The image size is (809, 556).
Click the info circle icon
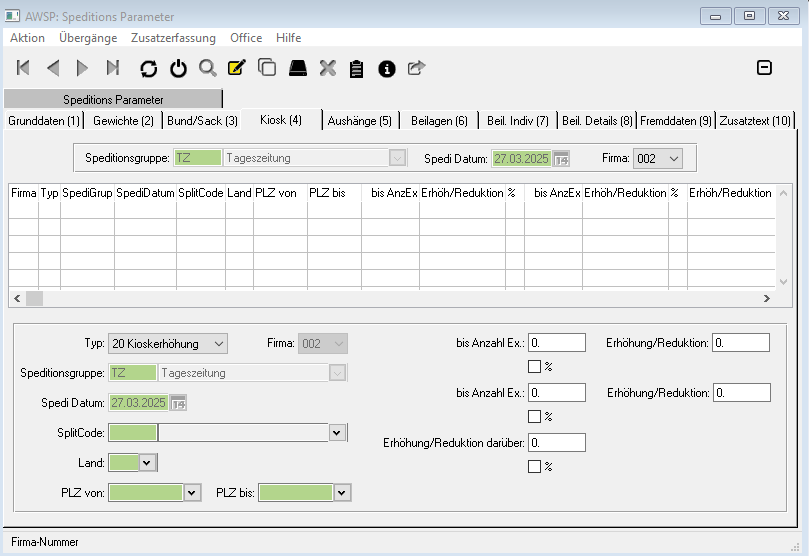pyautogui.click(x=387, y=68)
